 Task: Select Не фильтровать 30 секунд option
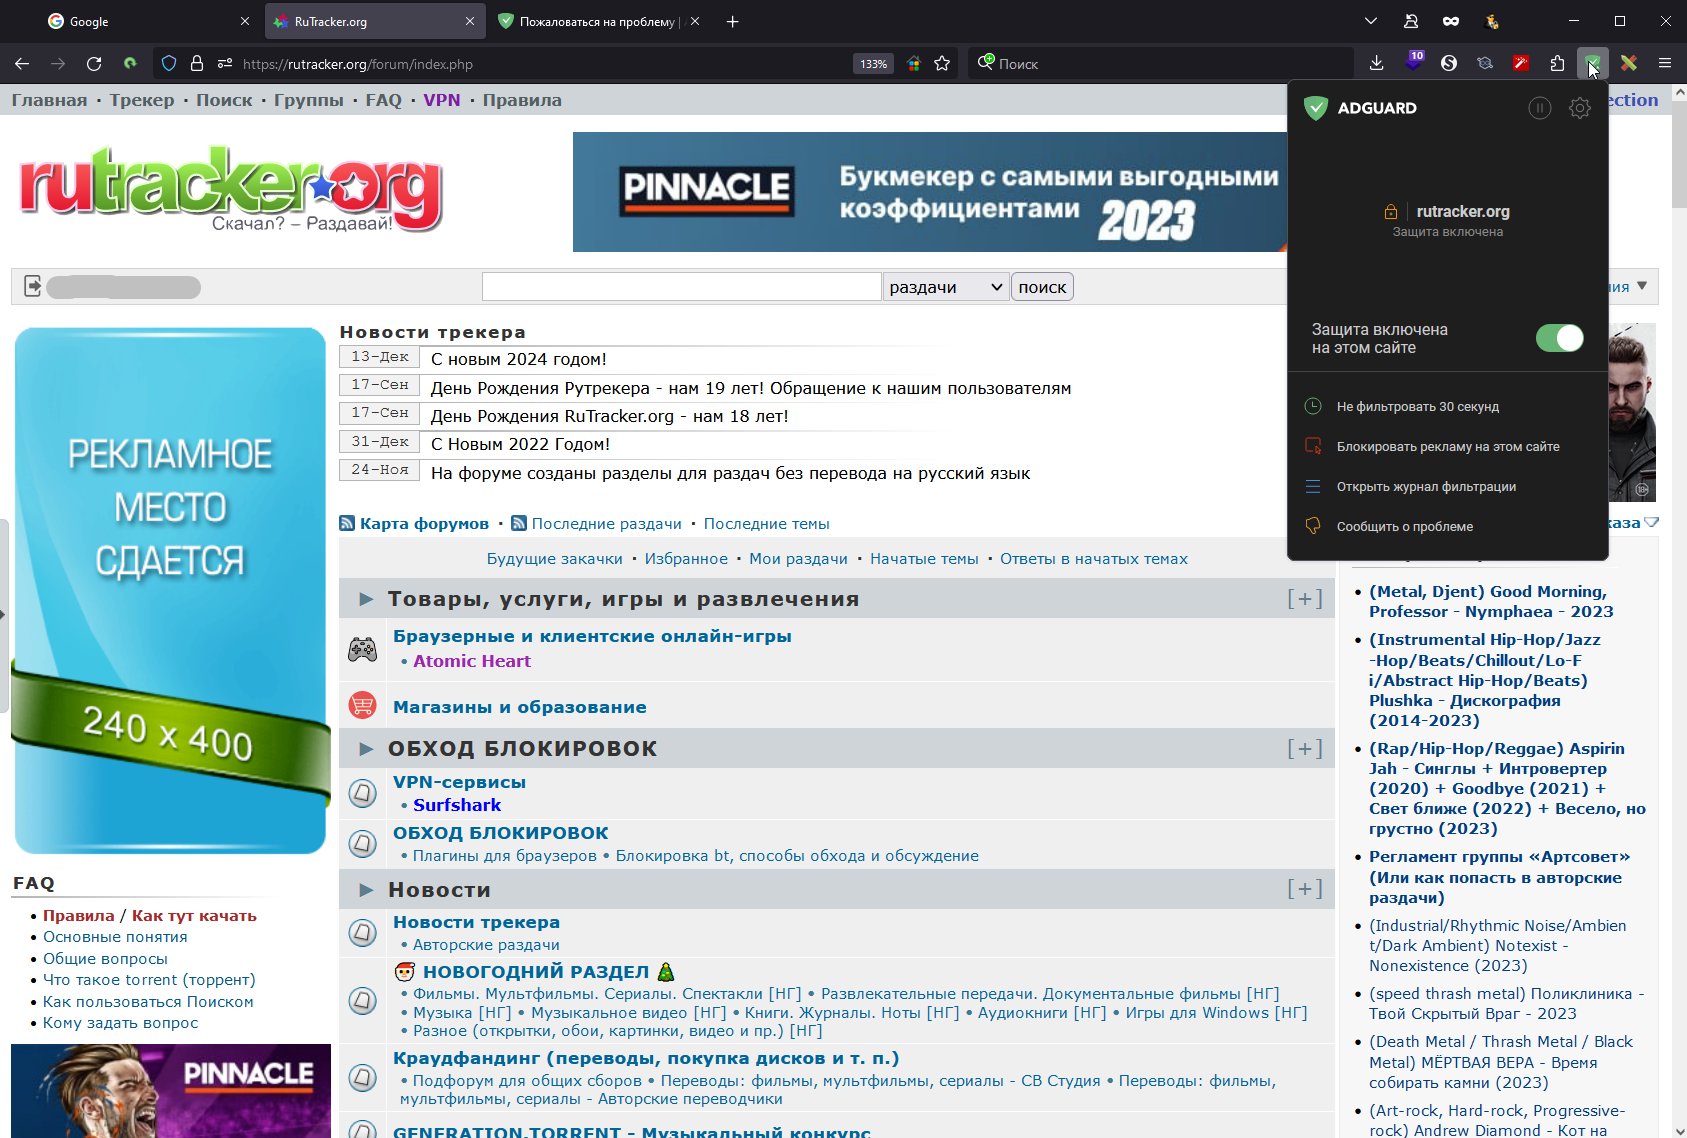1417,407
